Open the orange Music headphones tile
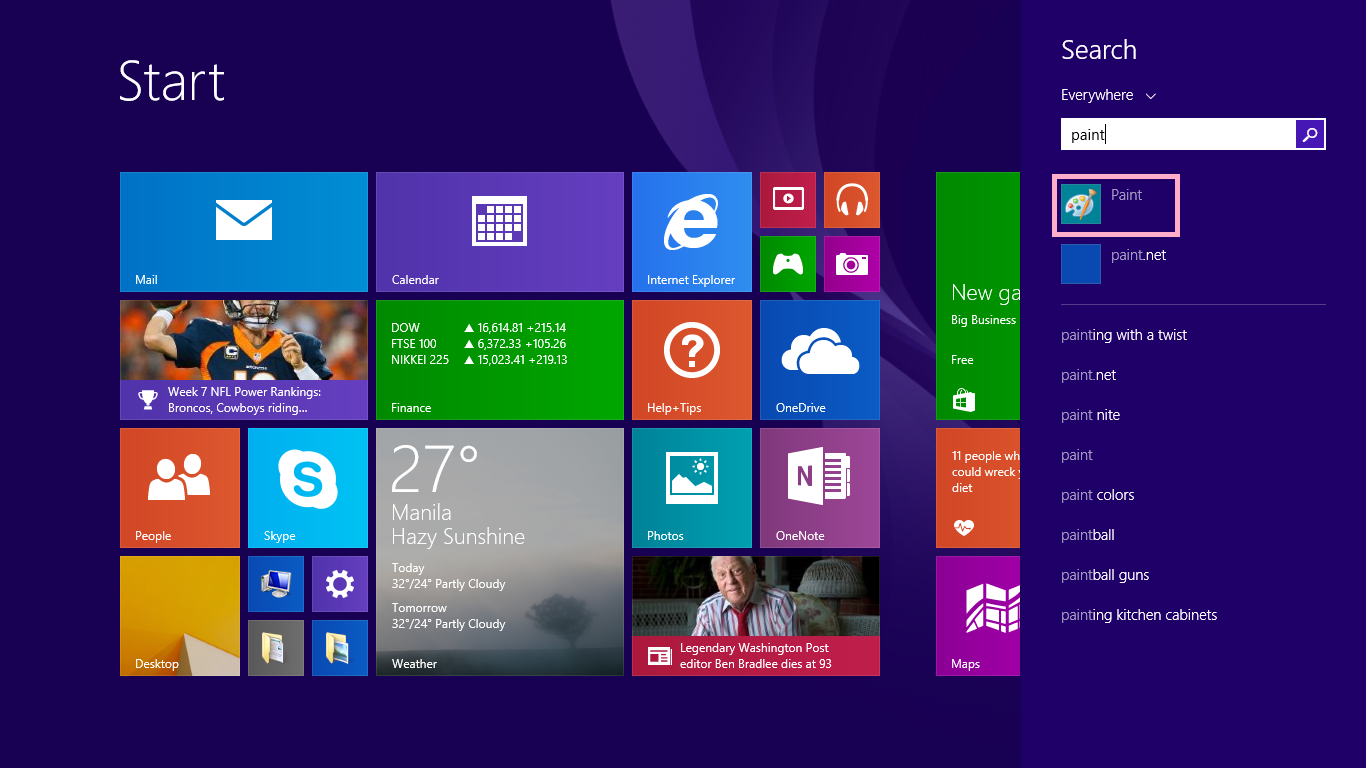Viewport: 1366px width, 768px height. point(852,200)
